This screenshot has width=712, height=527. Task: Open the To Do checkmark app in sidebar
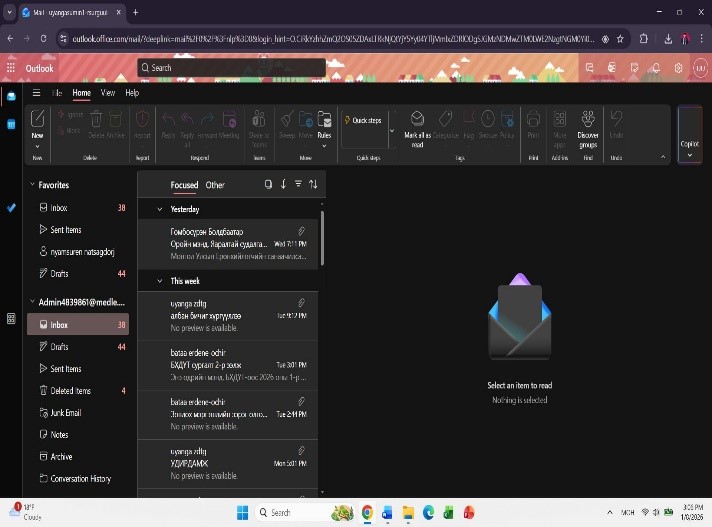[x=11, y=208]
